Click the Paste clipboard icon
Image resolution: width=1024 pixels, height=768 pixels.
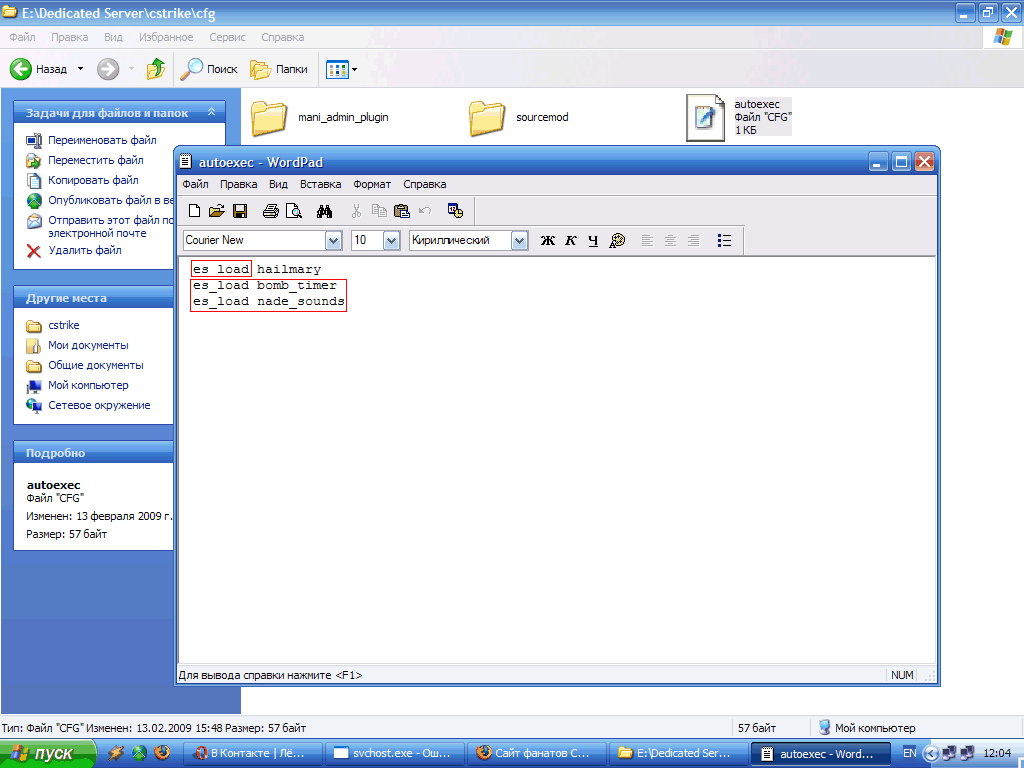coord(402,210)
